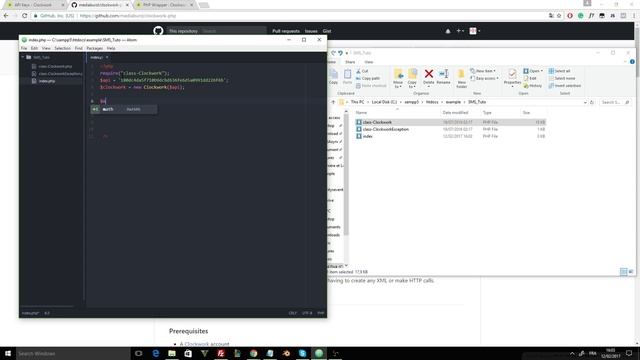The image size is (640, 360).
Task: Open Skype from the taskbar
Action: point(302,353)
